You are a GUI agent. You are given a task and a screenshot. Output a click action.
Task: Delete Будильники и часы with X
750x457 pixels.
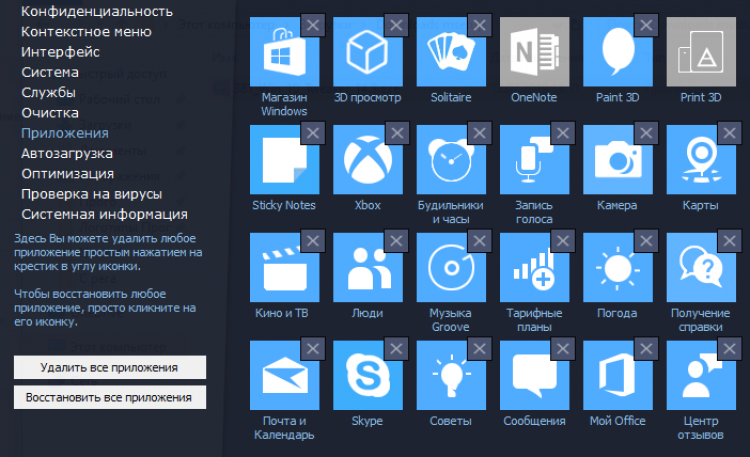pyautogui.click(x=480, y=133)
